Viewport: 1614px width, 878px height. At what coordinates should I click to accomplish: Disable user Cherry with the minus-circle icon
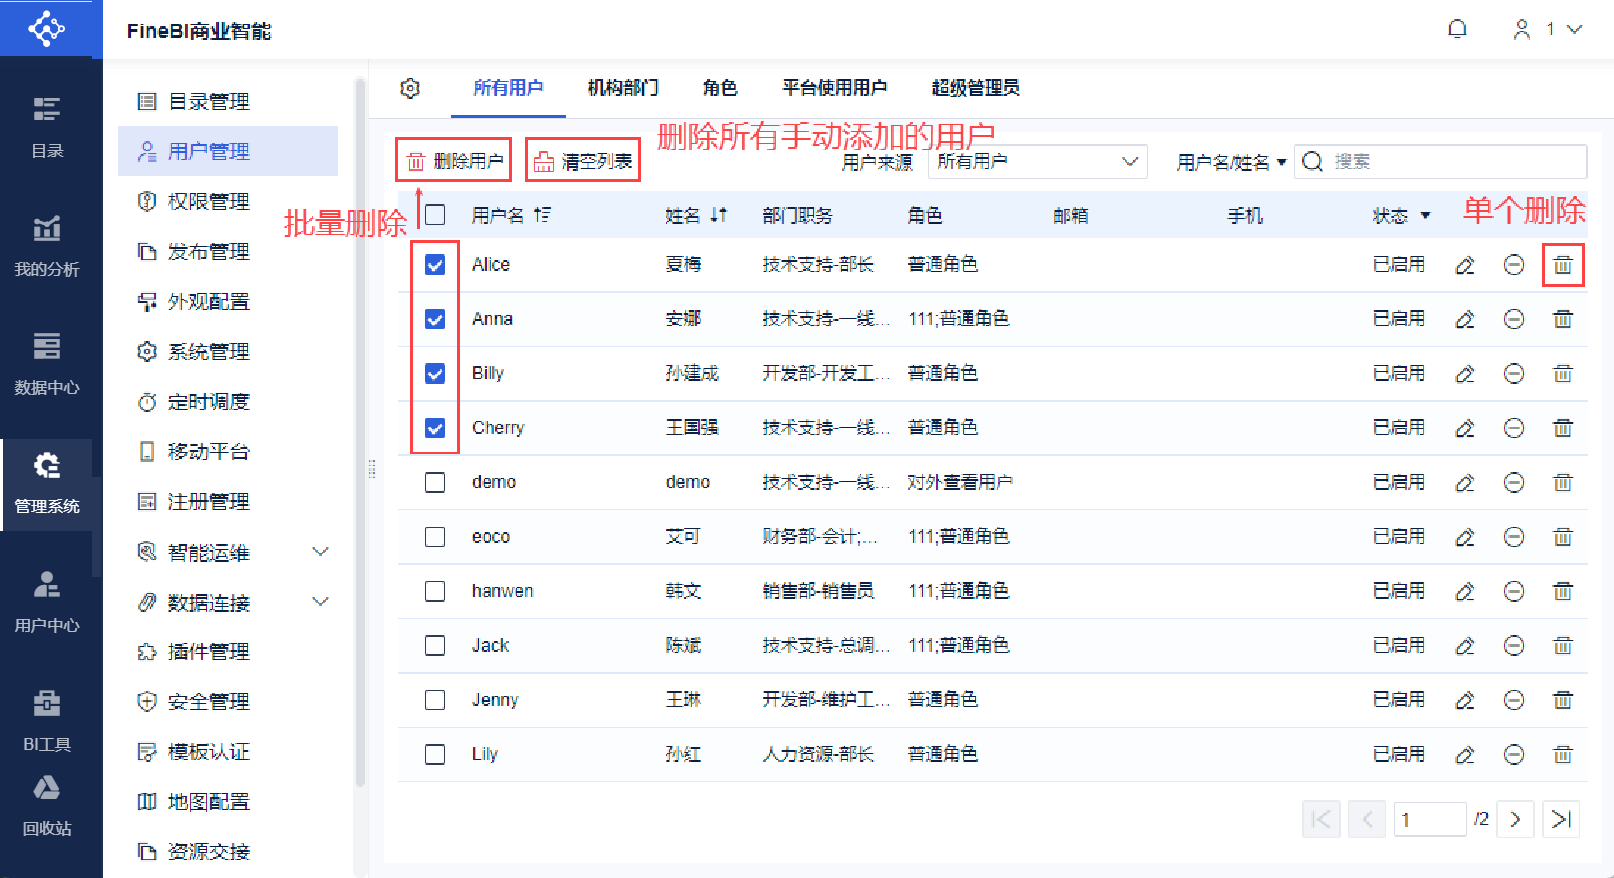point(1514,428)
